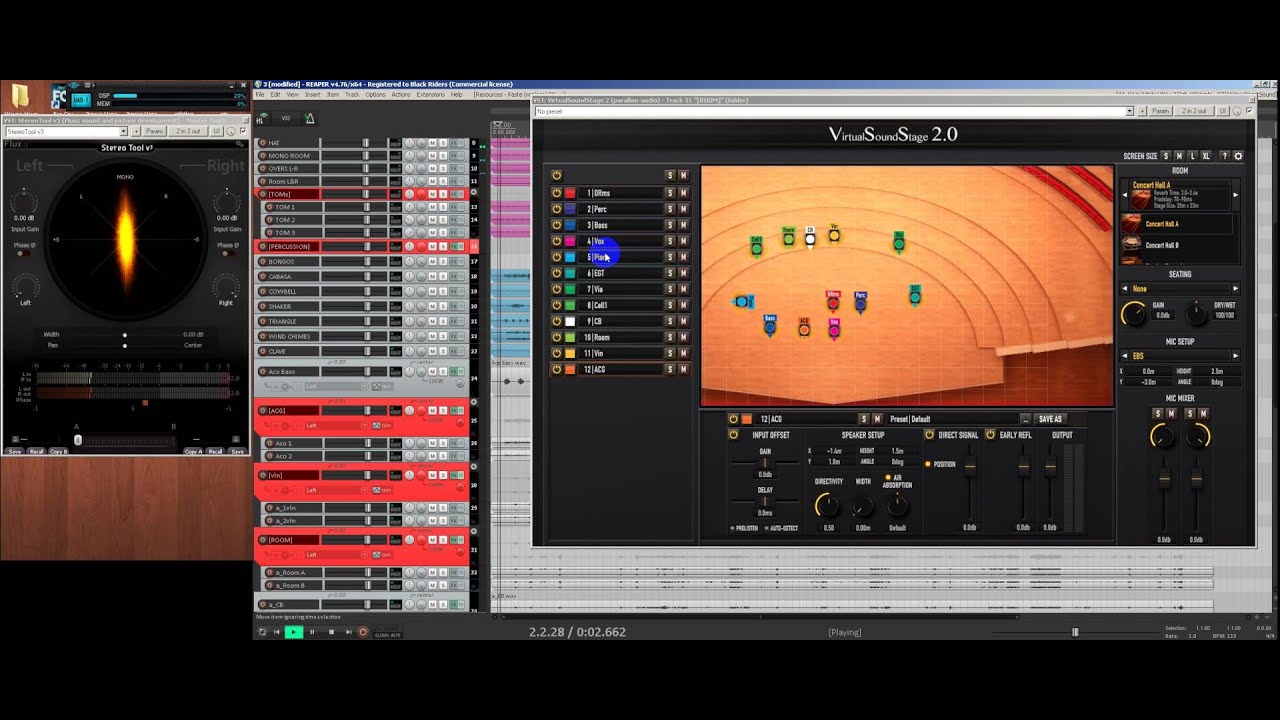Click the Vln source marker on stage
Image resolution: width=1280 pixels, height=720 pixels.
tap(834, 233)
